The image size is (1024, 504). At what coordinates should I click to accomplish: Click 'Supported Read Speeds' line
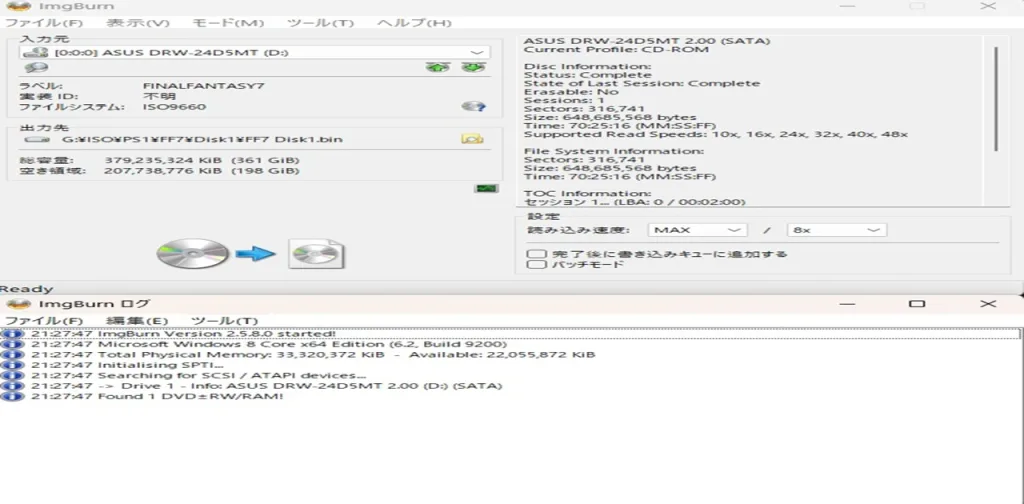pyautogui.click(x=716, y=134)
